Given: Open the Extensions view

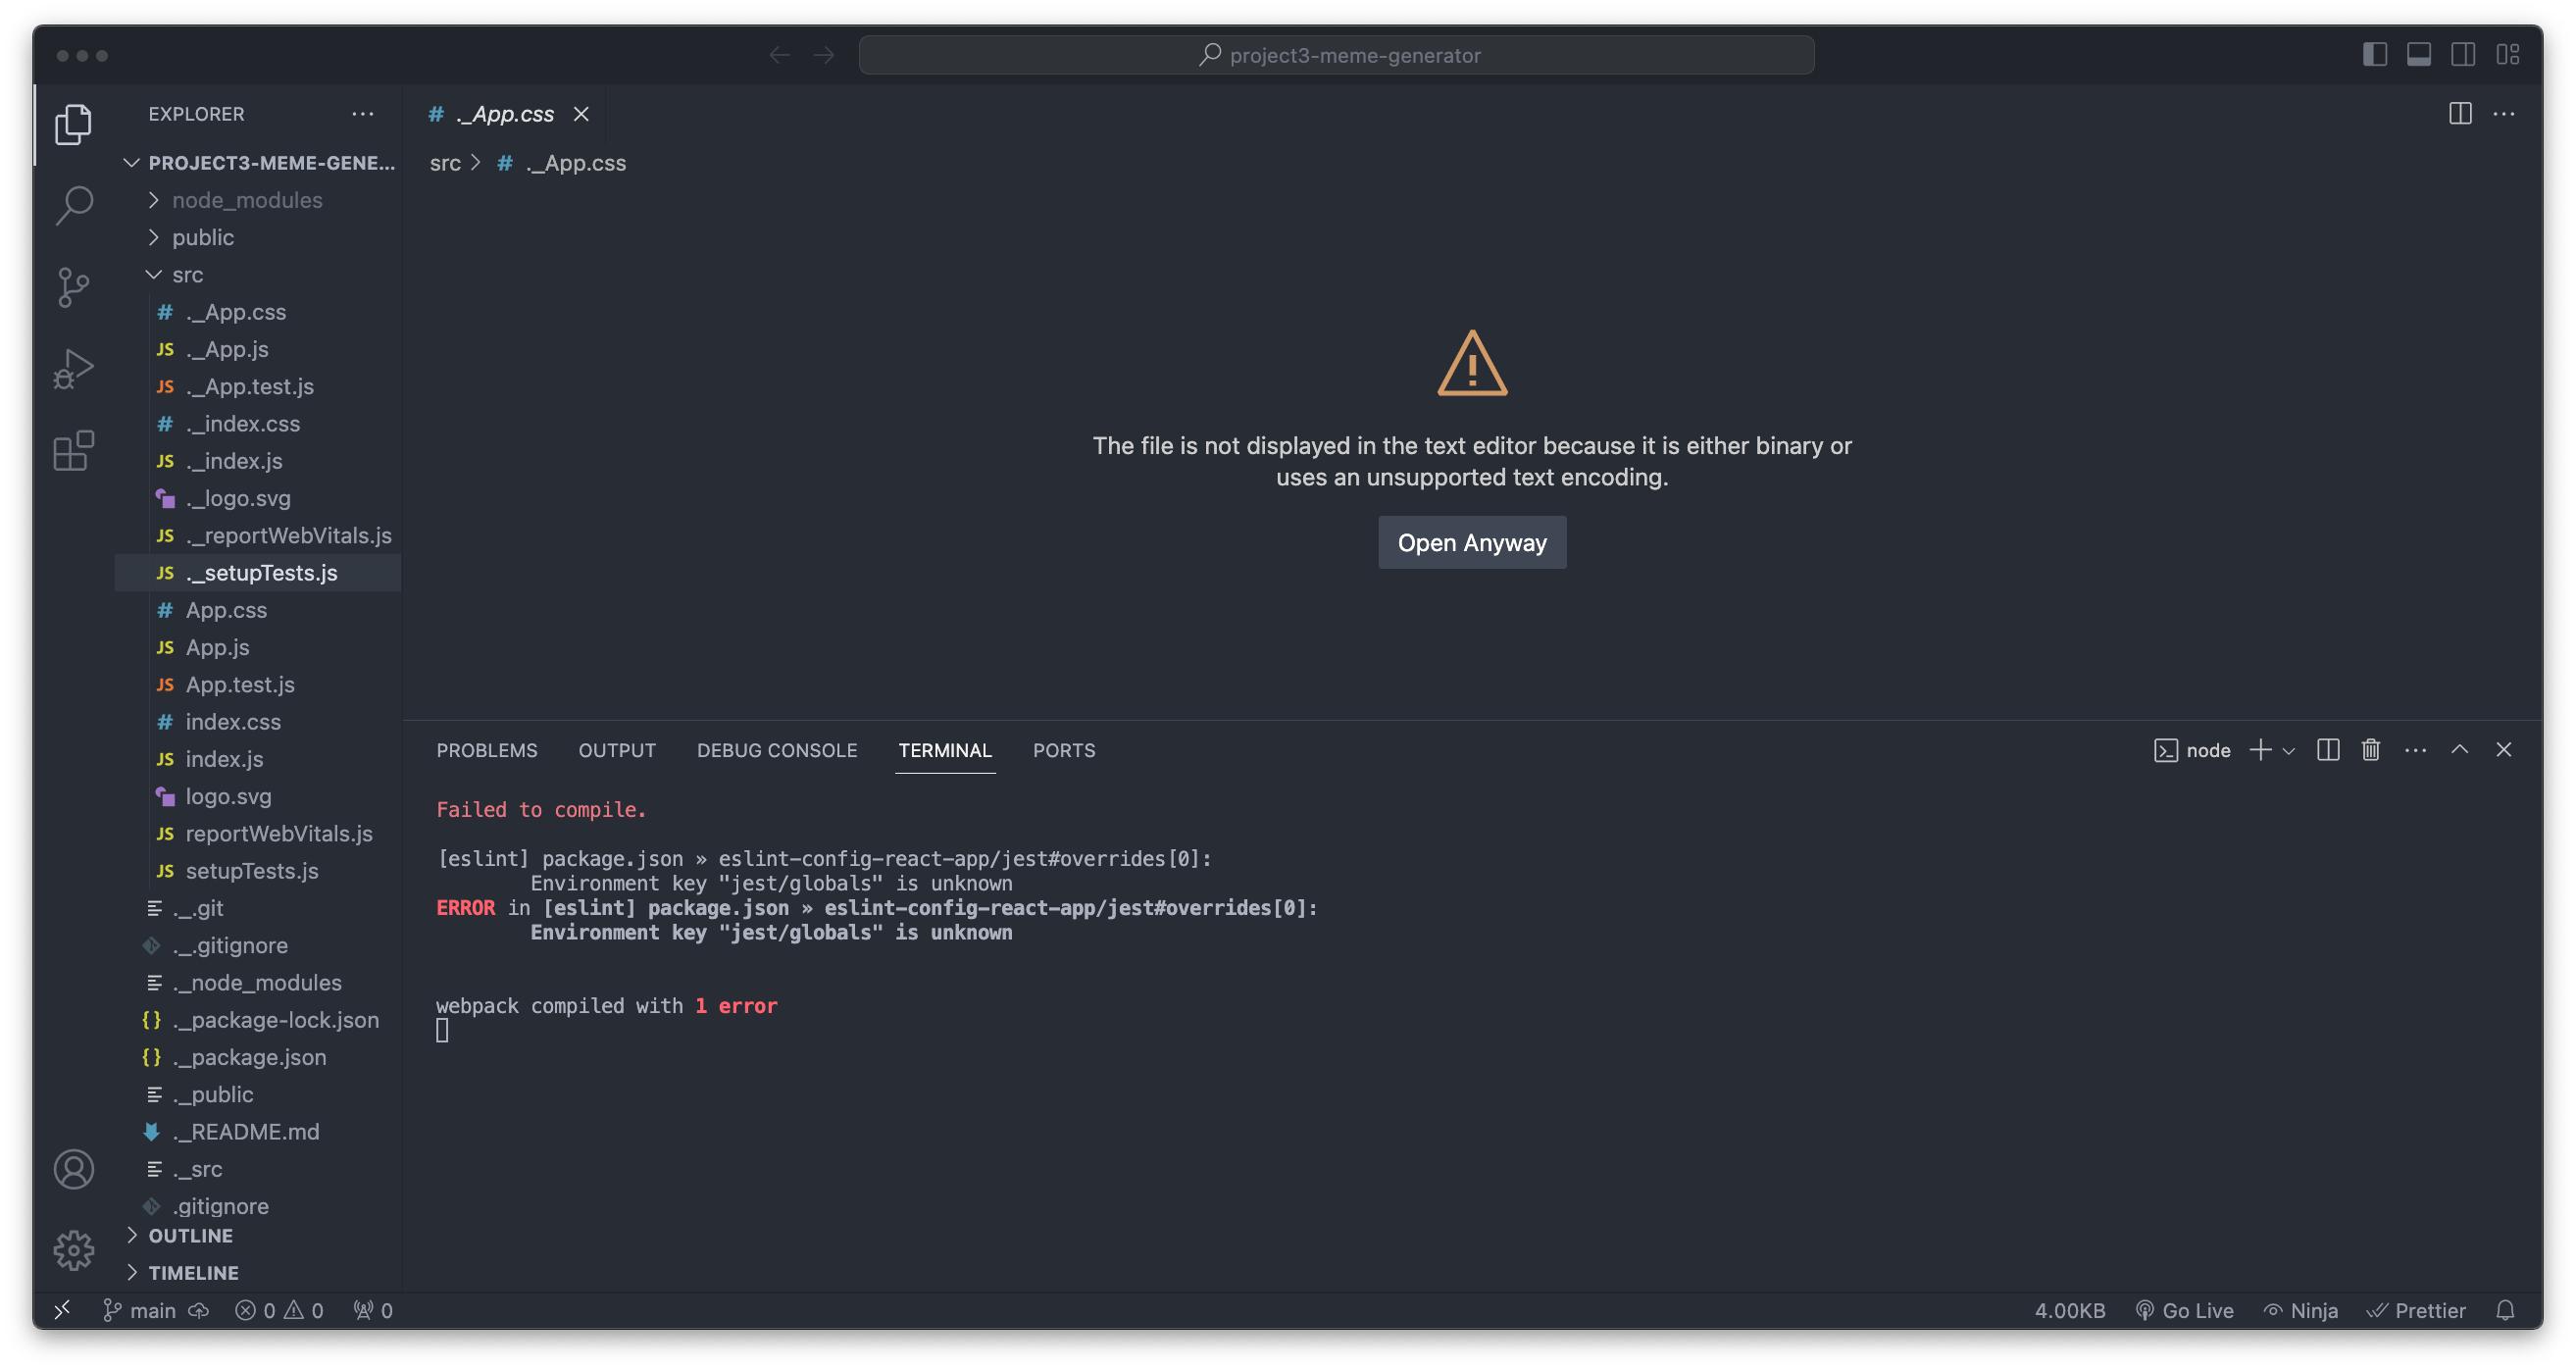Looking at the screenshot, I should pos(74,451).
